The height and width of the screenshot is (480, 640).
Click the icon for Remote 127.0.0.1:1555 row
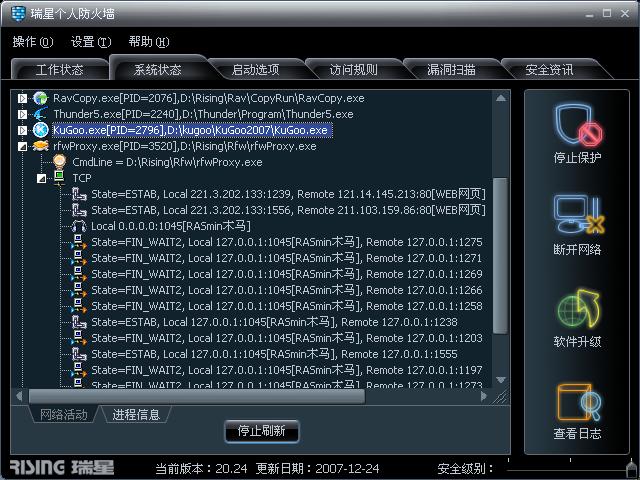(79, 354)
